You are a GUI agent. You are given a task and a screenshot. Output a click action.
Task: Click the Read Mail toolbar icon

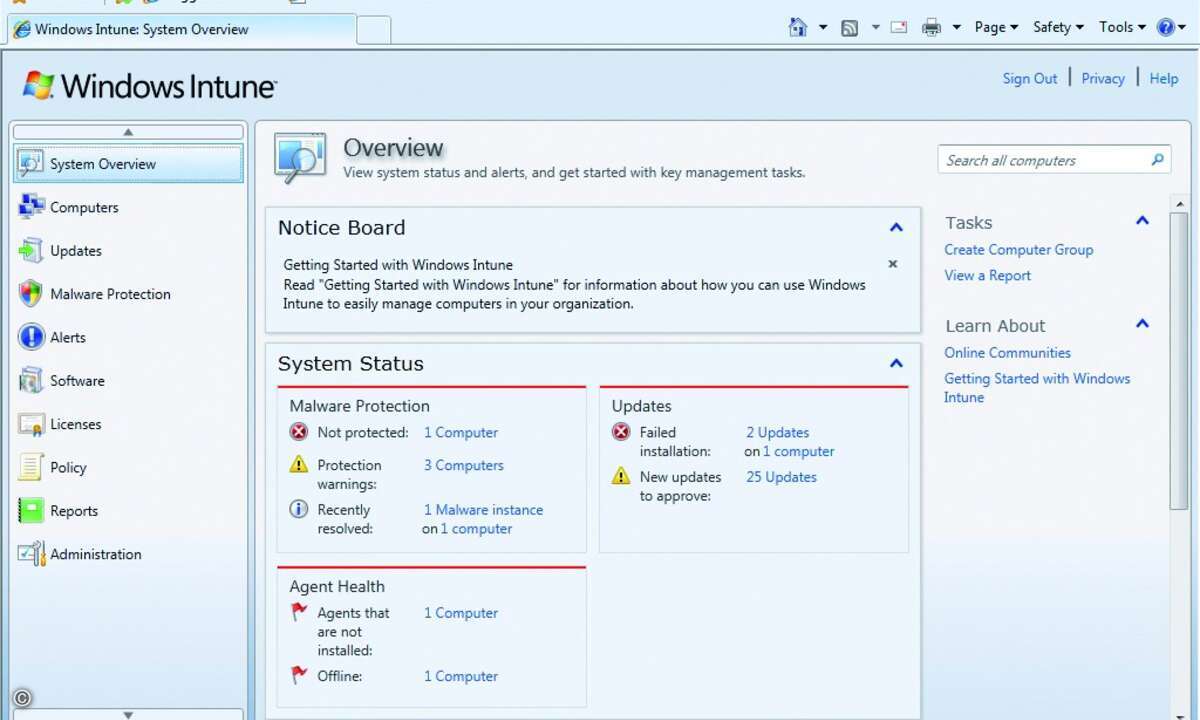pyautogui.click(x=899, y=28)
